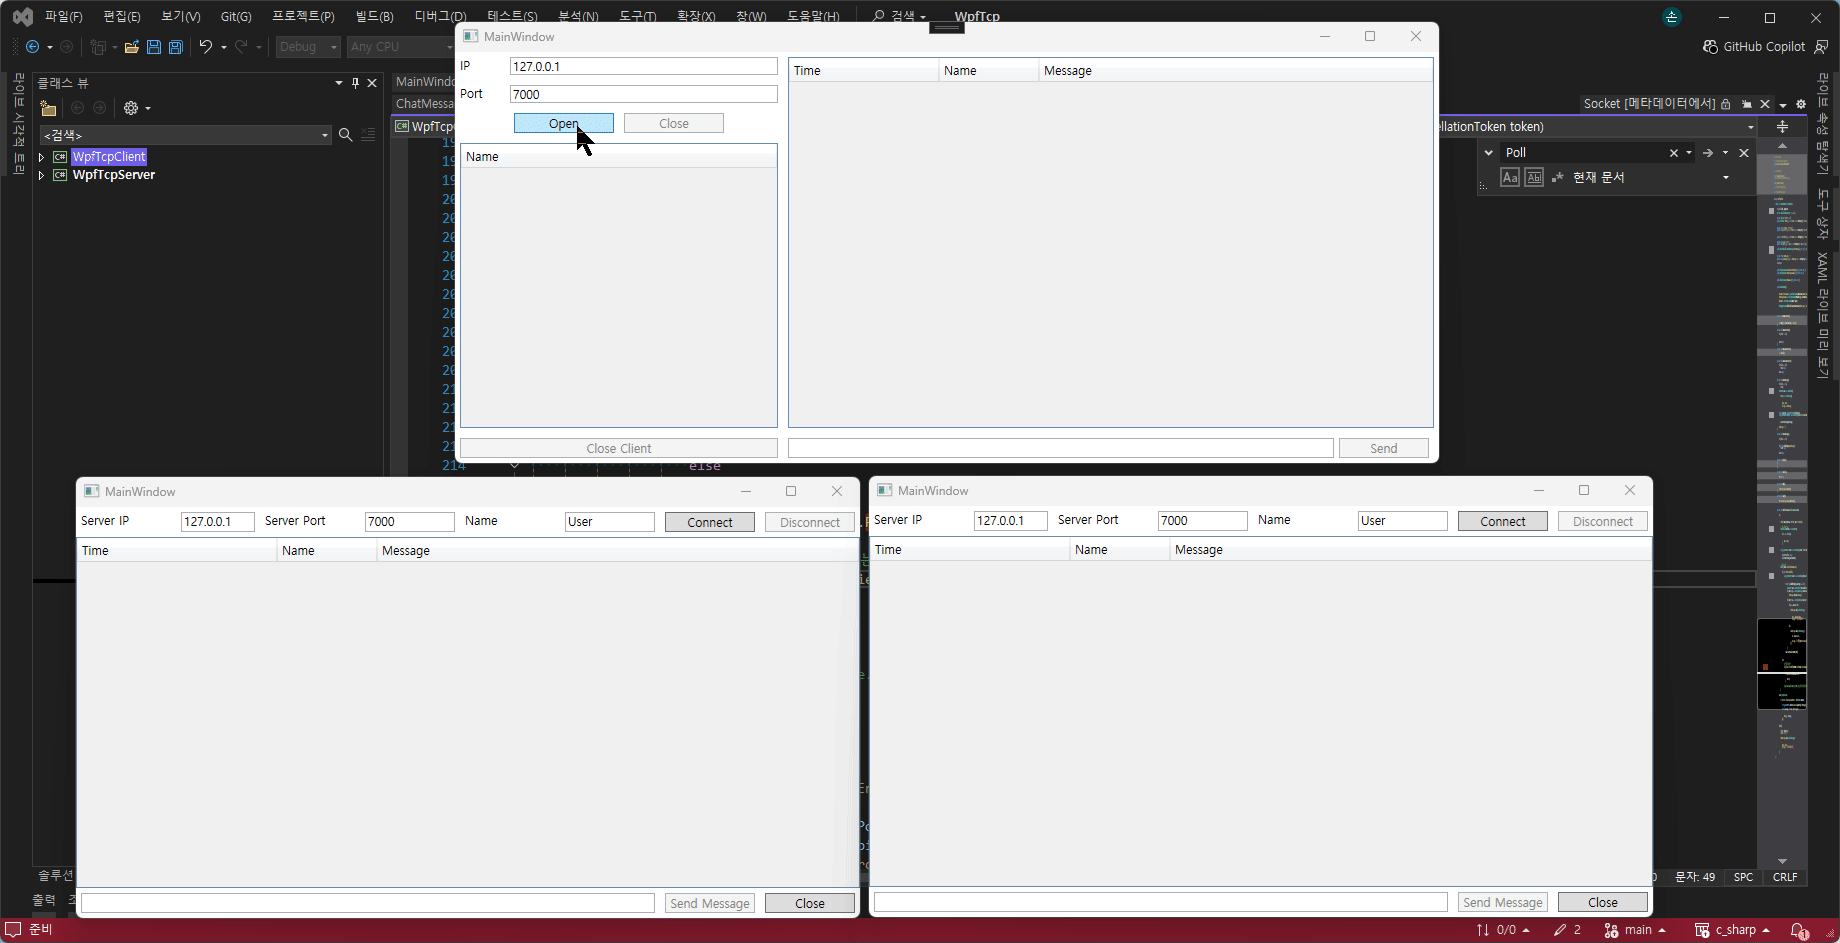Switch to the Socket metadata tab

click(1648, 103)
